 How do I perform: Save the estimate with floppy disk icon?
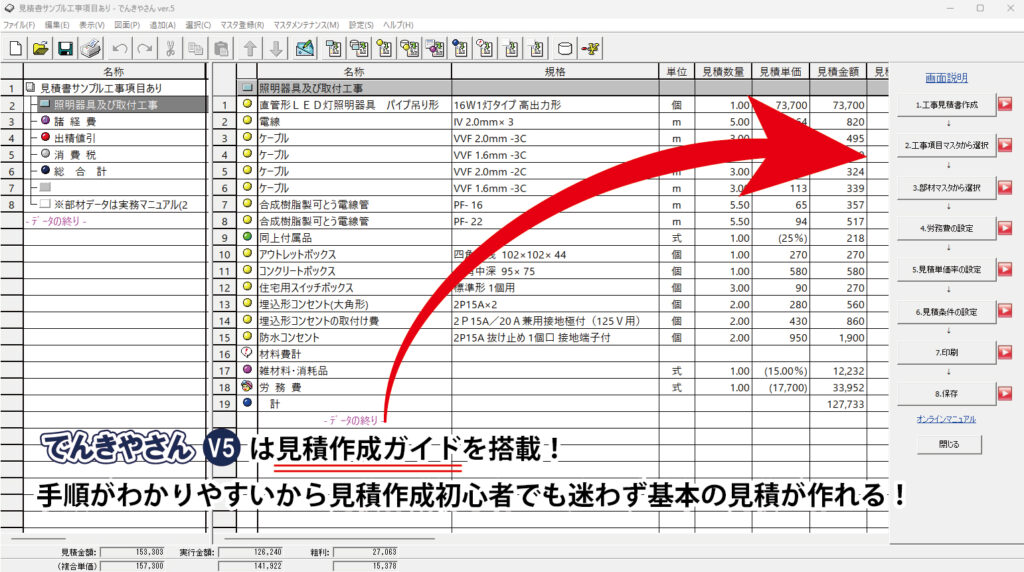65,48
